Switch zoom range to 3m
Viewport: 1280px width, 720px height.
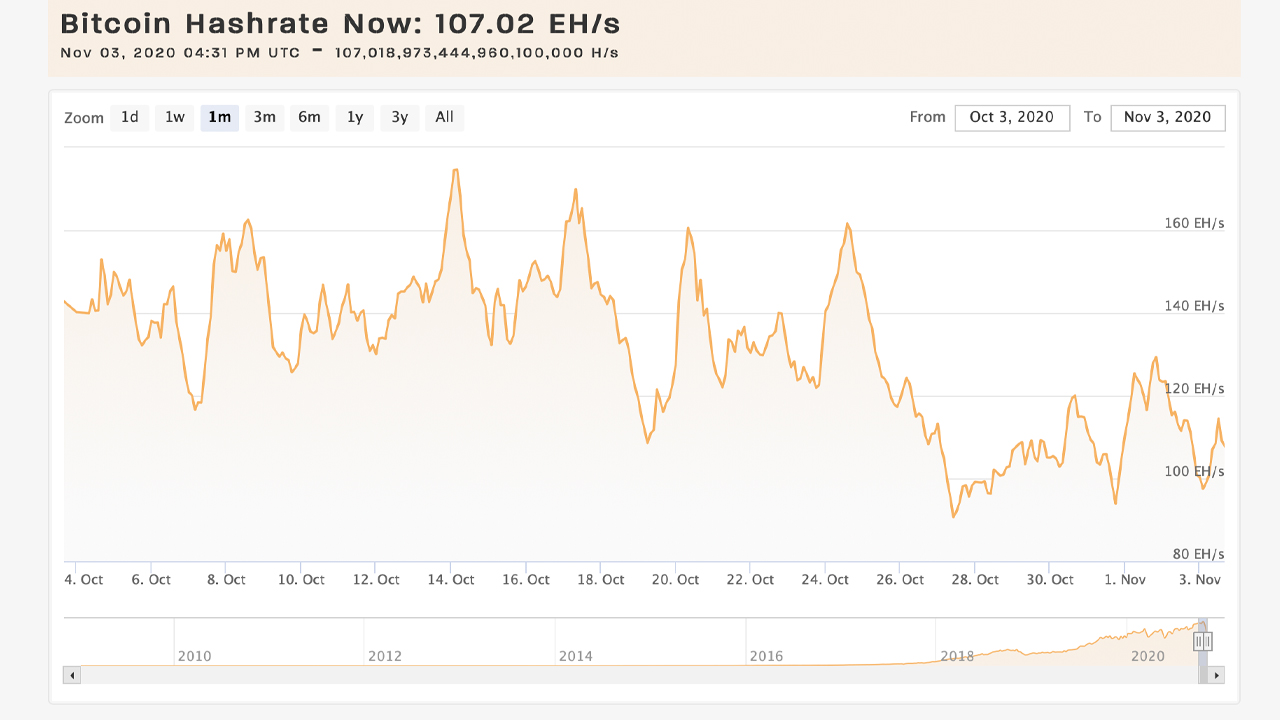point(265,117)
